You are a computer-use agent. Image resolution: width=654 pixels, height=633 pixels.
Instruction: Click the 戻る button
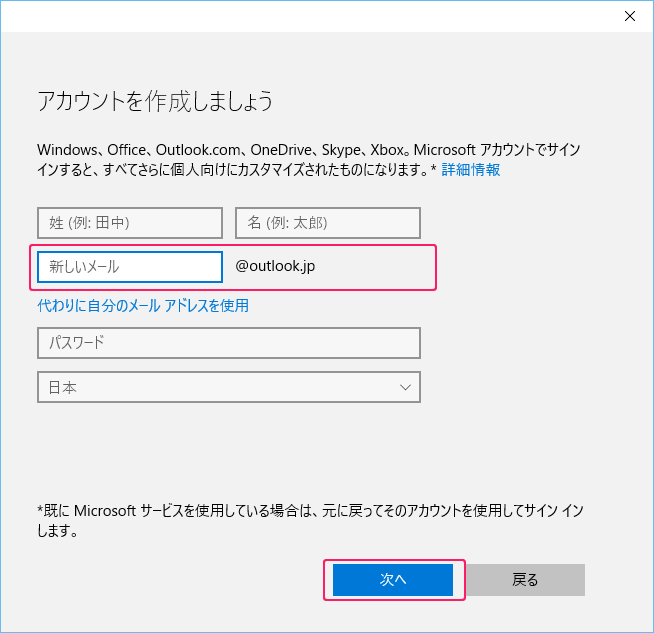click(525, 580)
